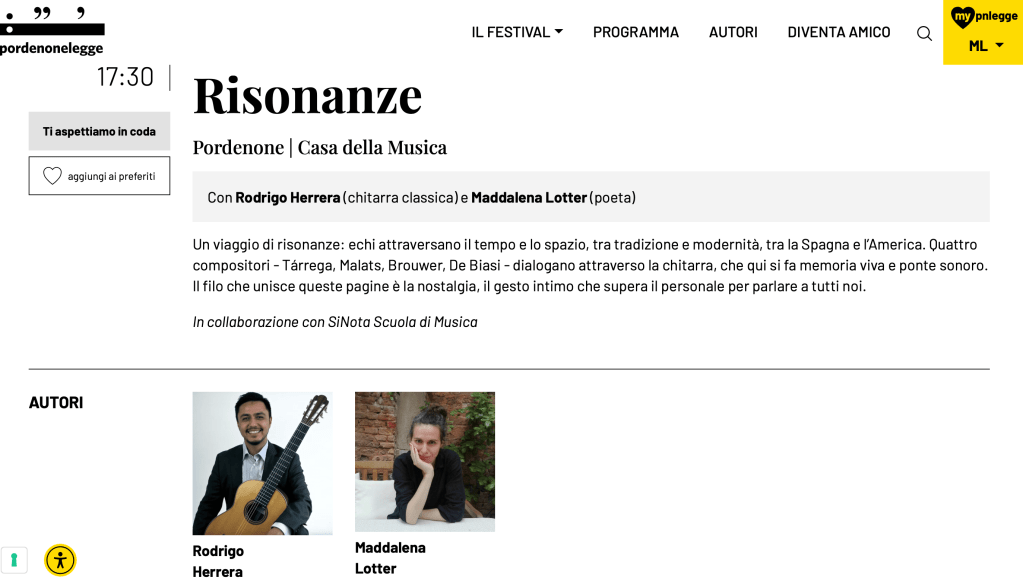
Task: Click the green keyhole privacy icon
Action: click(13, 560)
